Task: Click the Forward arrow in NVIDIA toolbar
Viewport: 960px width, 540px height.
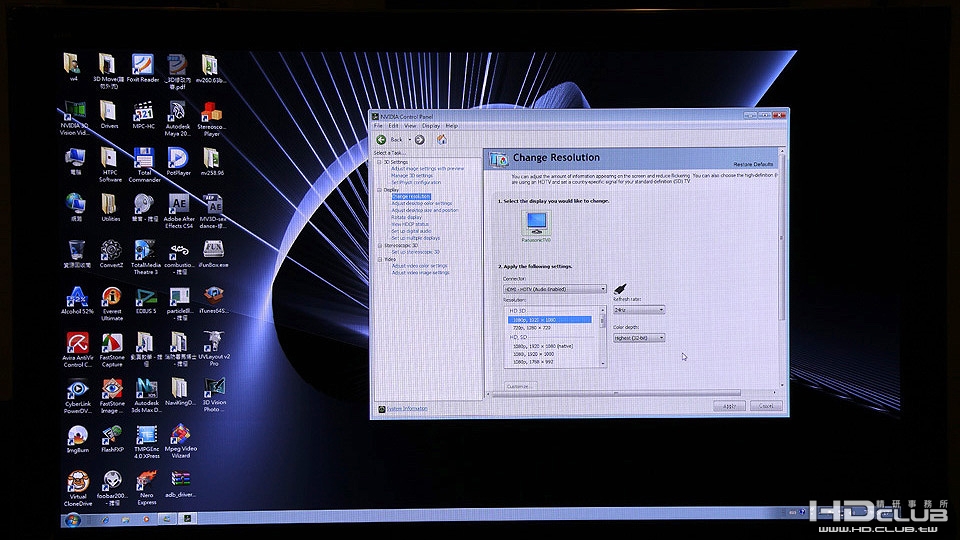Action: click(x=419, y=140)
